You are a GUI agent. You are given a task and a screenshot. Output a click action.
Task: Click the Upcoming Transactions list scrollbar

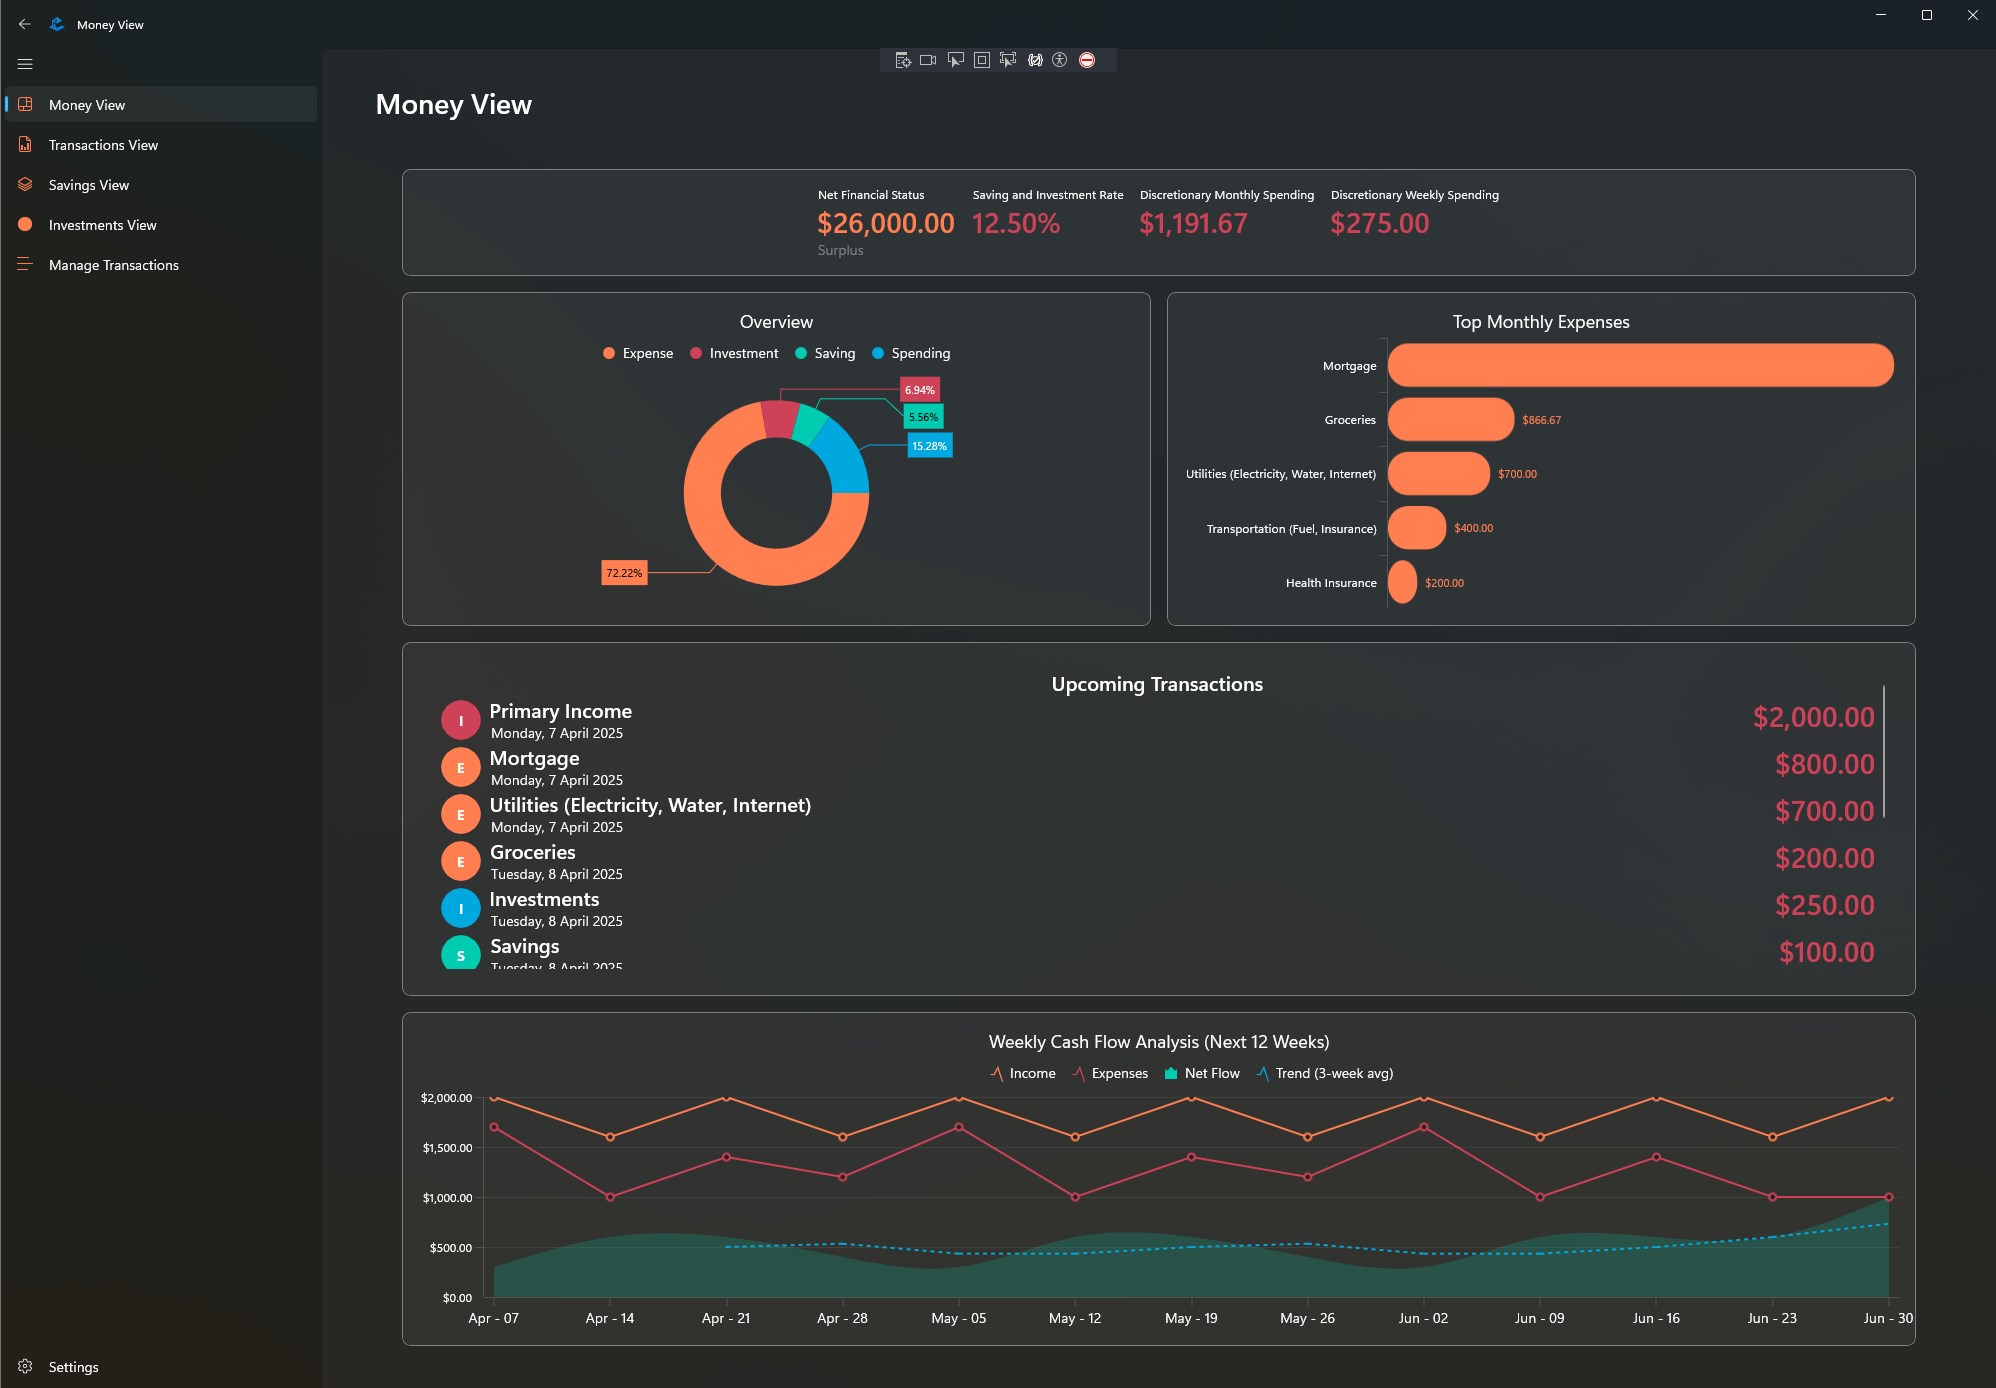1884,750
